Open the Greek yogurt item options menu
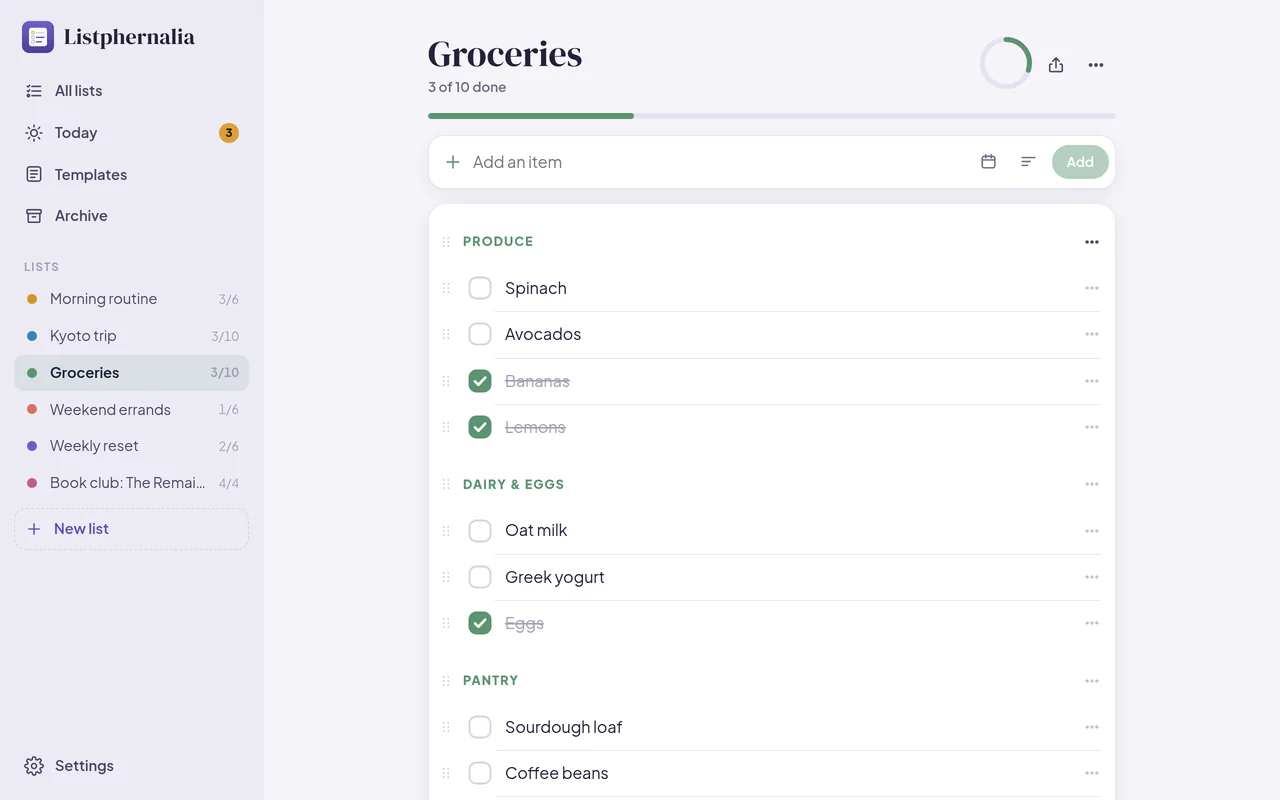 pos(1092,577)
